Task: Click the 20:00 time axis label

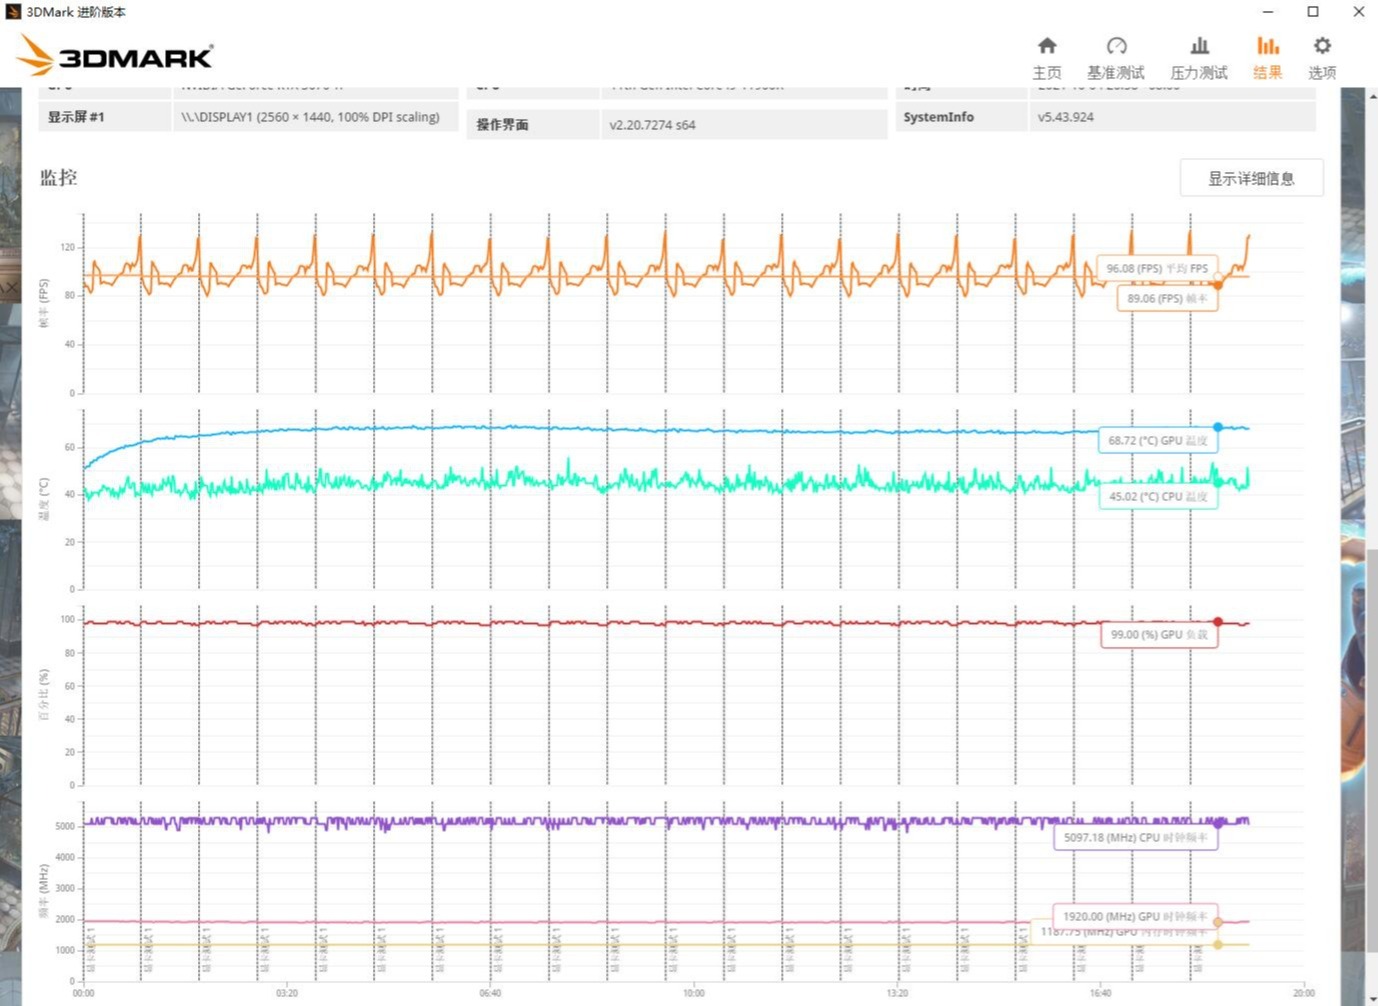Action: pyautogui.click(x=1304, y=993)
